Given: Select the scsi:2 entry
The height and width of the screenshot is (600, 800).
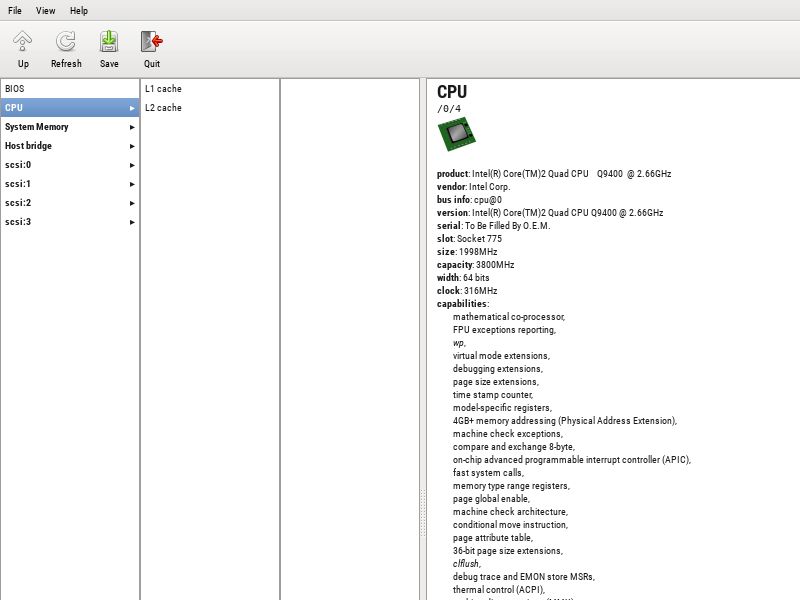Looking at the screenshot, I should point(70,203).
